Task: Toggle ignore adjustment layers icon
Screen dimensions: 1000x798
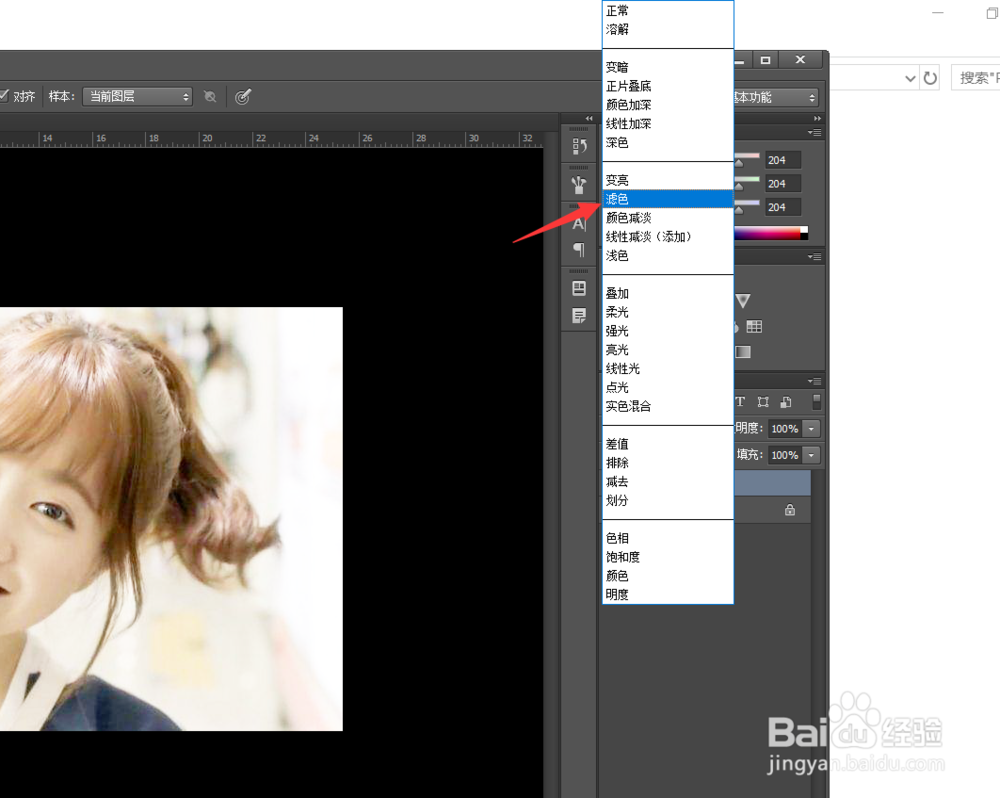Action: pyautogui.click(x=210, y=96)
